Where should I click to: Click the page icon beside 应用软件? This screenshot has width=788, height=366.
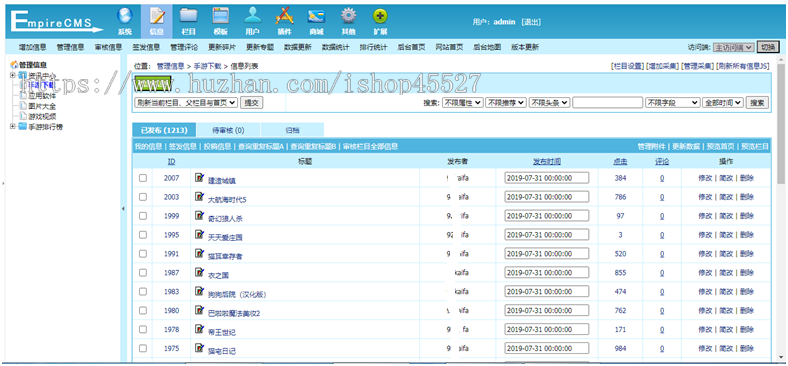tap(23, 96)
